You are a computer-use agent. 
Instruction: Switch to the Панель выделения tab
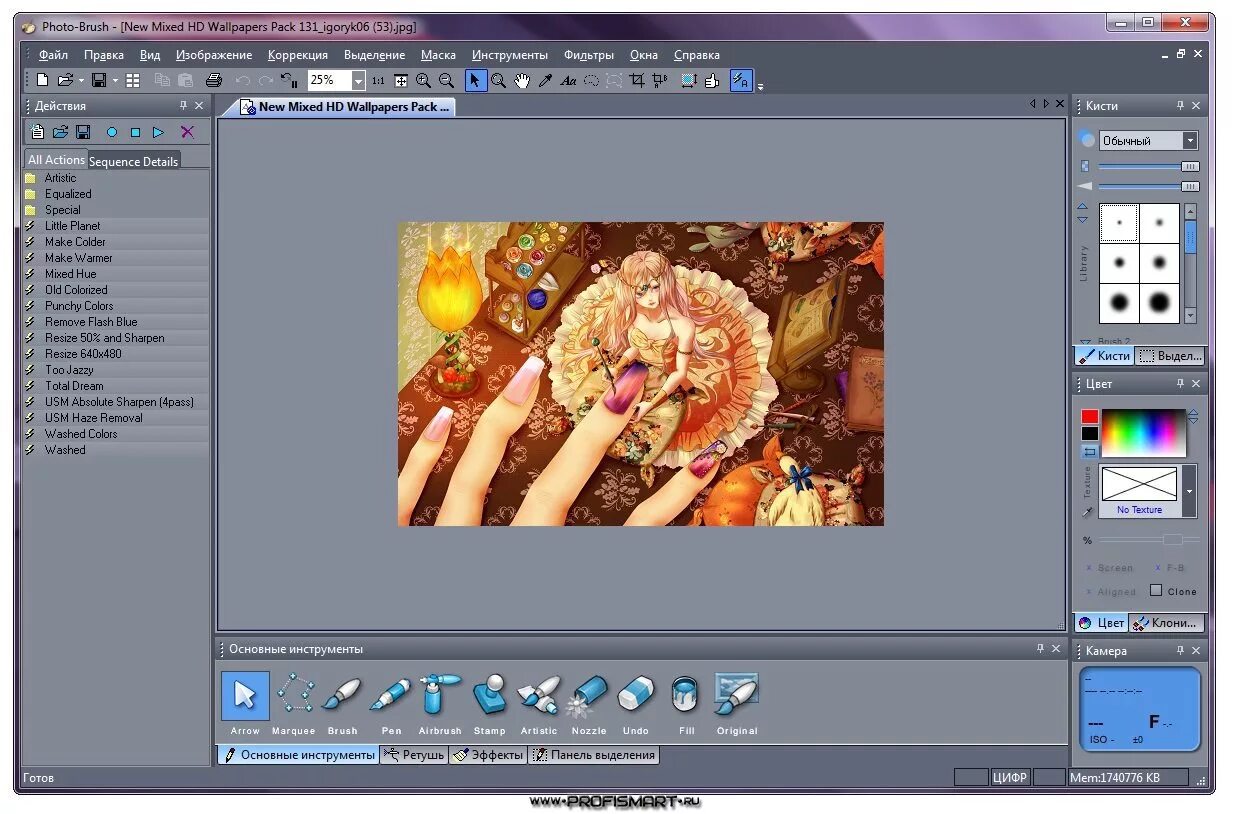pyautogui.click(x=594, y=755)
